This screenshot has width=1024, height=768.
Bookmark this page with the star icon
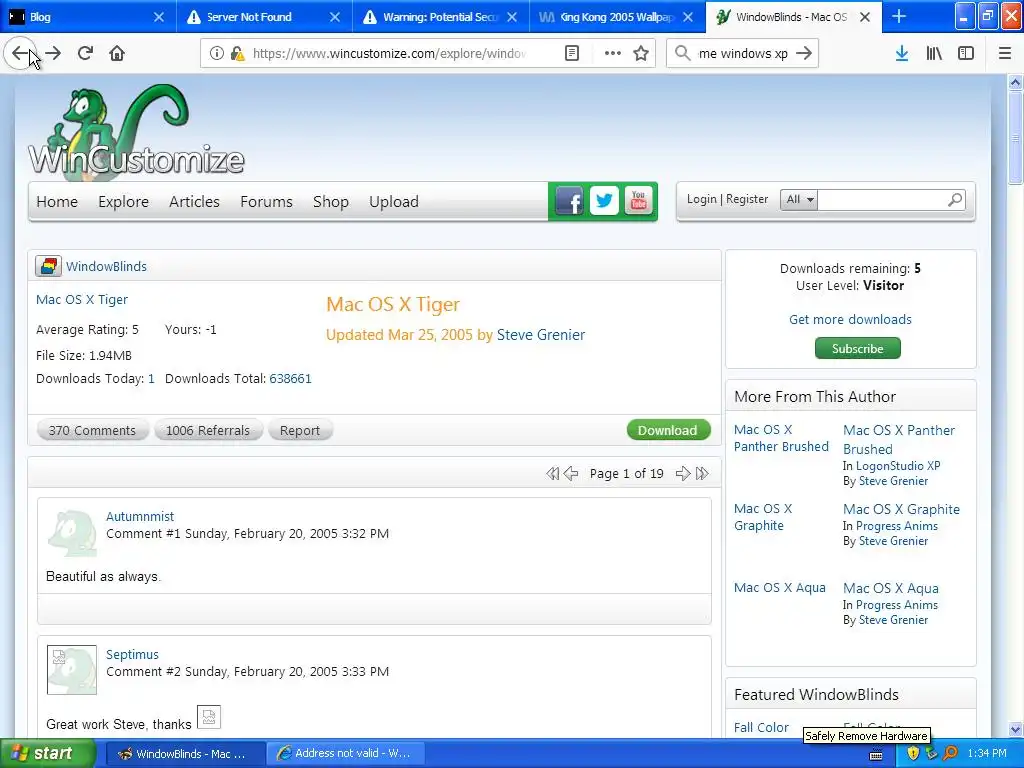point(641,53)
